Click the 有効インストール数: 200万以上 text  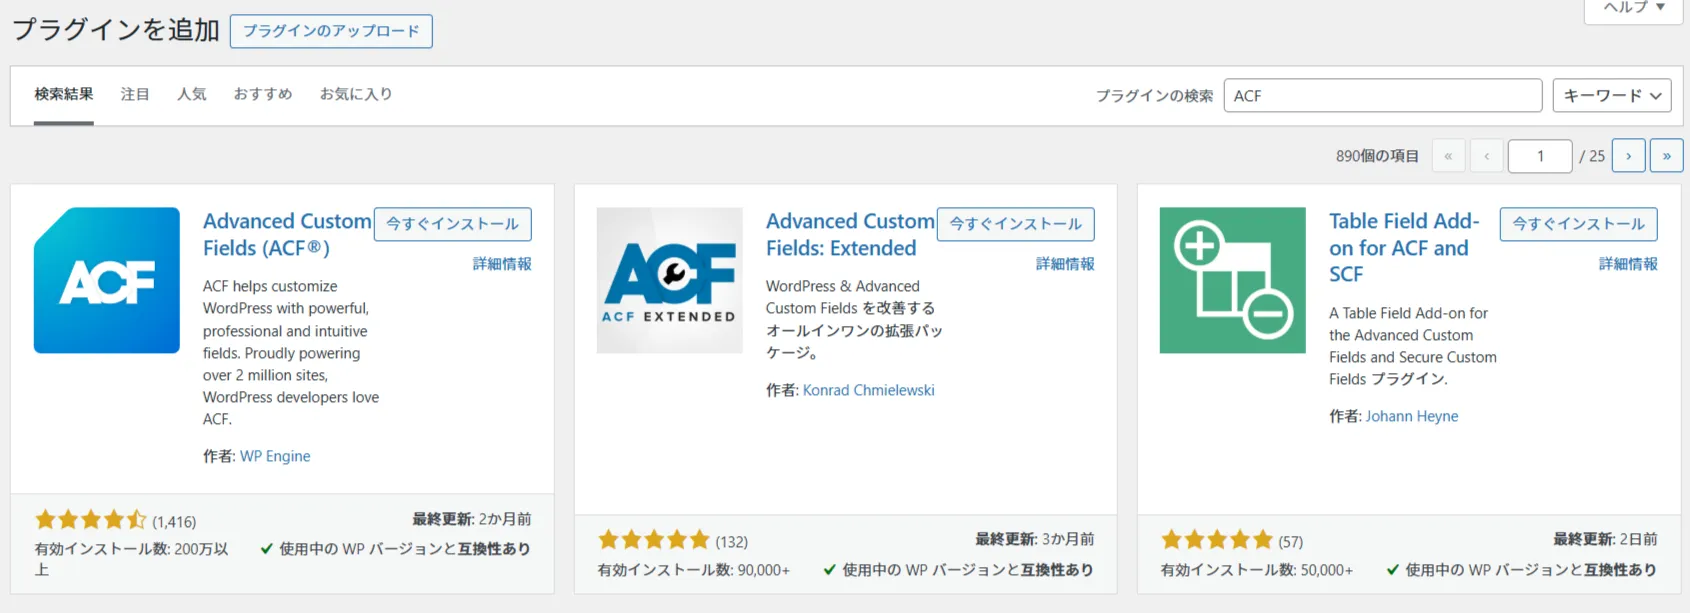[132, 559]
